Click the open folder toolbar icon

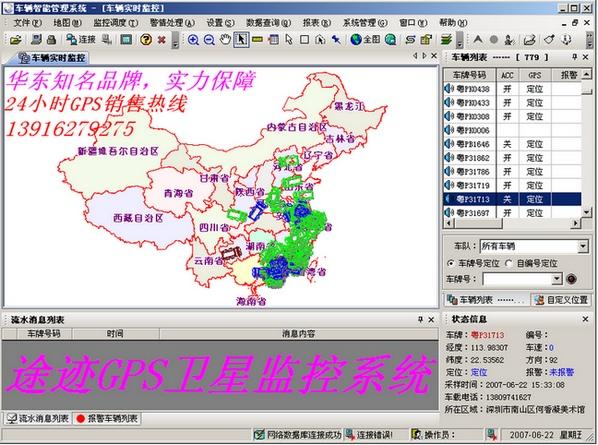16,39
